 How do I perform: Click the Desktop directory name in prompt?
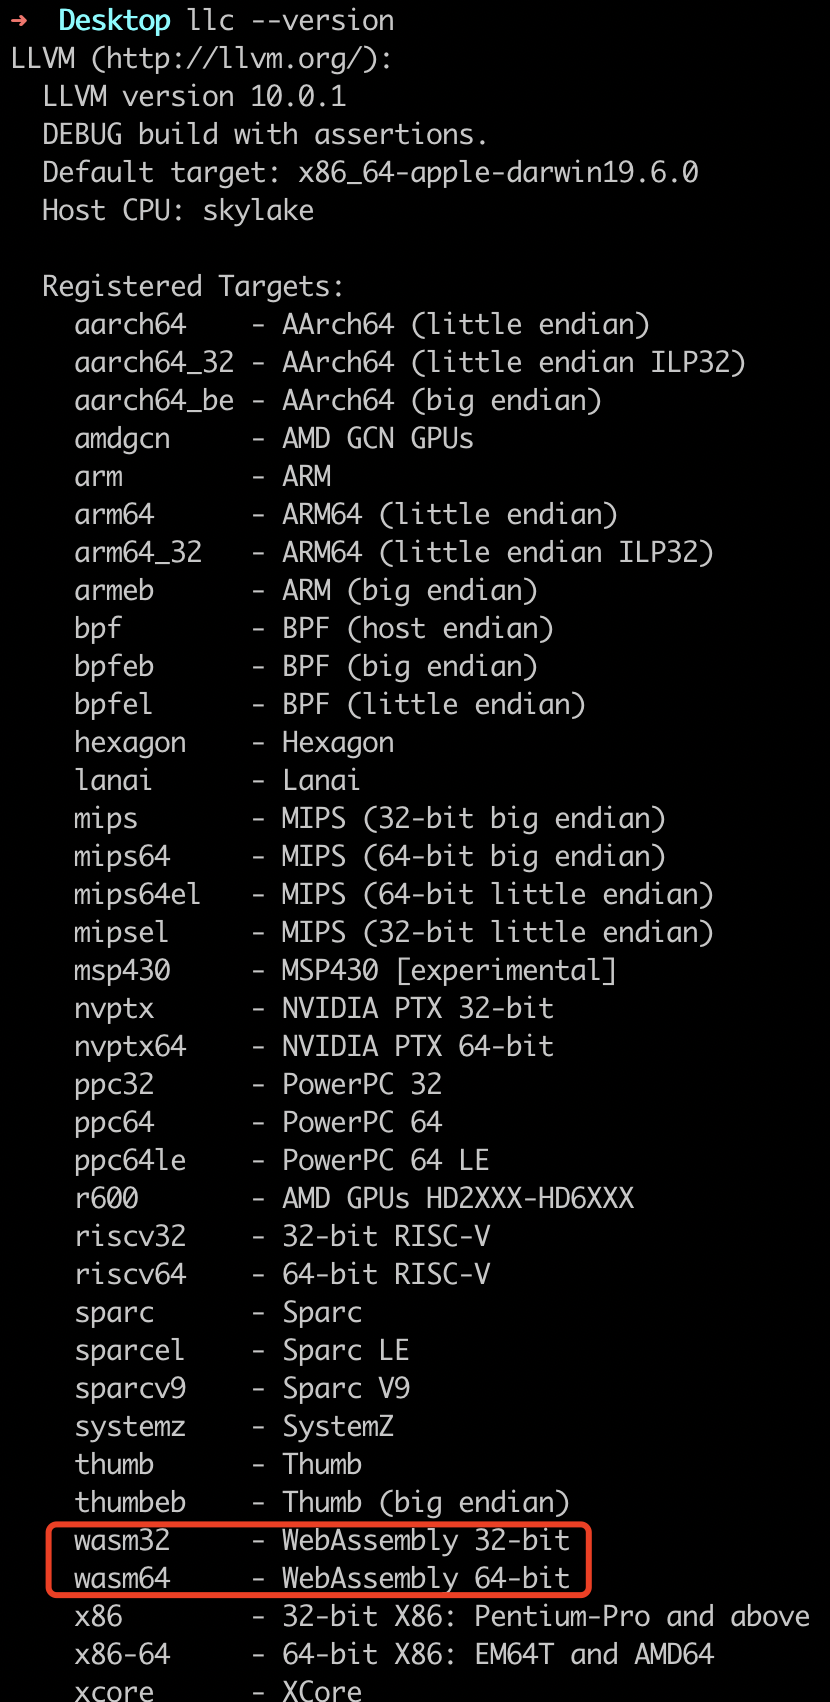(114, 20)
